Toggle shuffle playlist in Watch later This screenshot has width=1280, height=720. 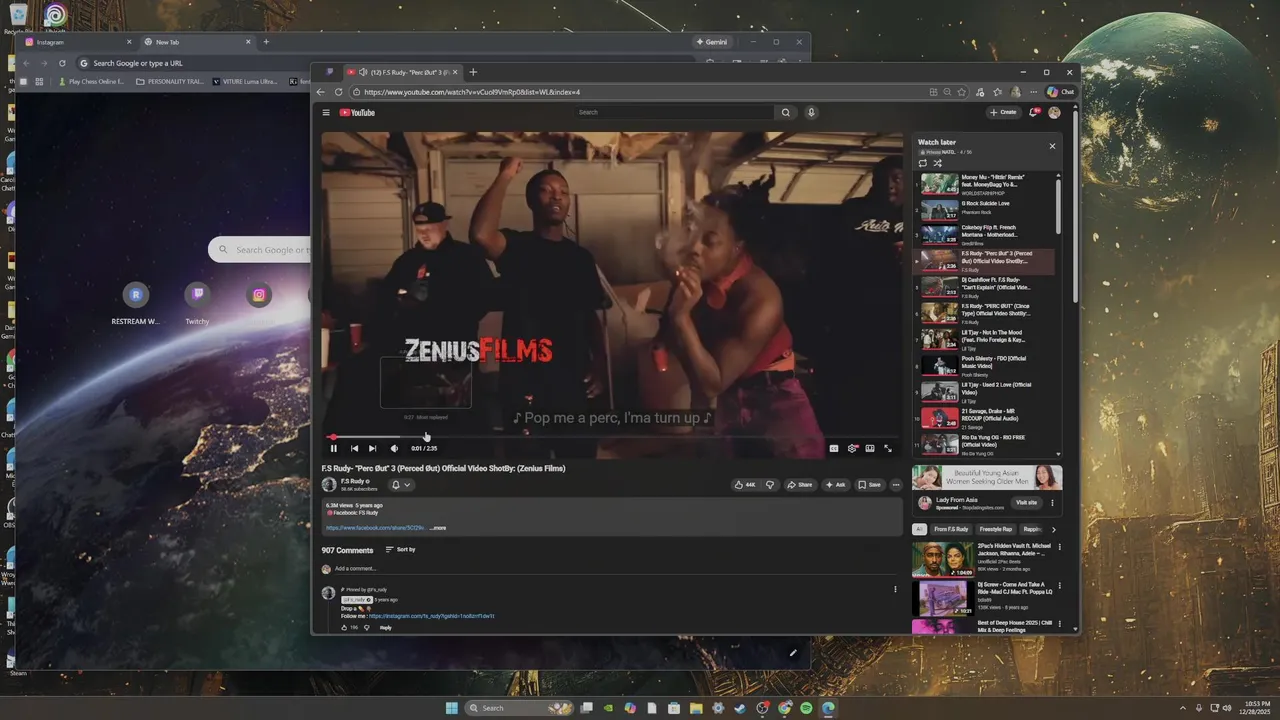[x=937, y=163]
